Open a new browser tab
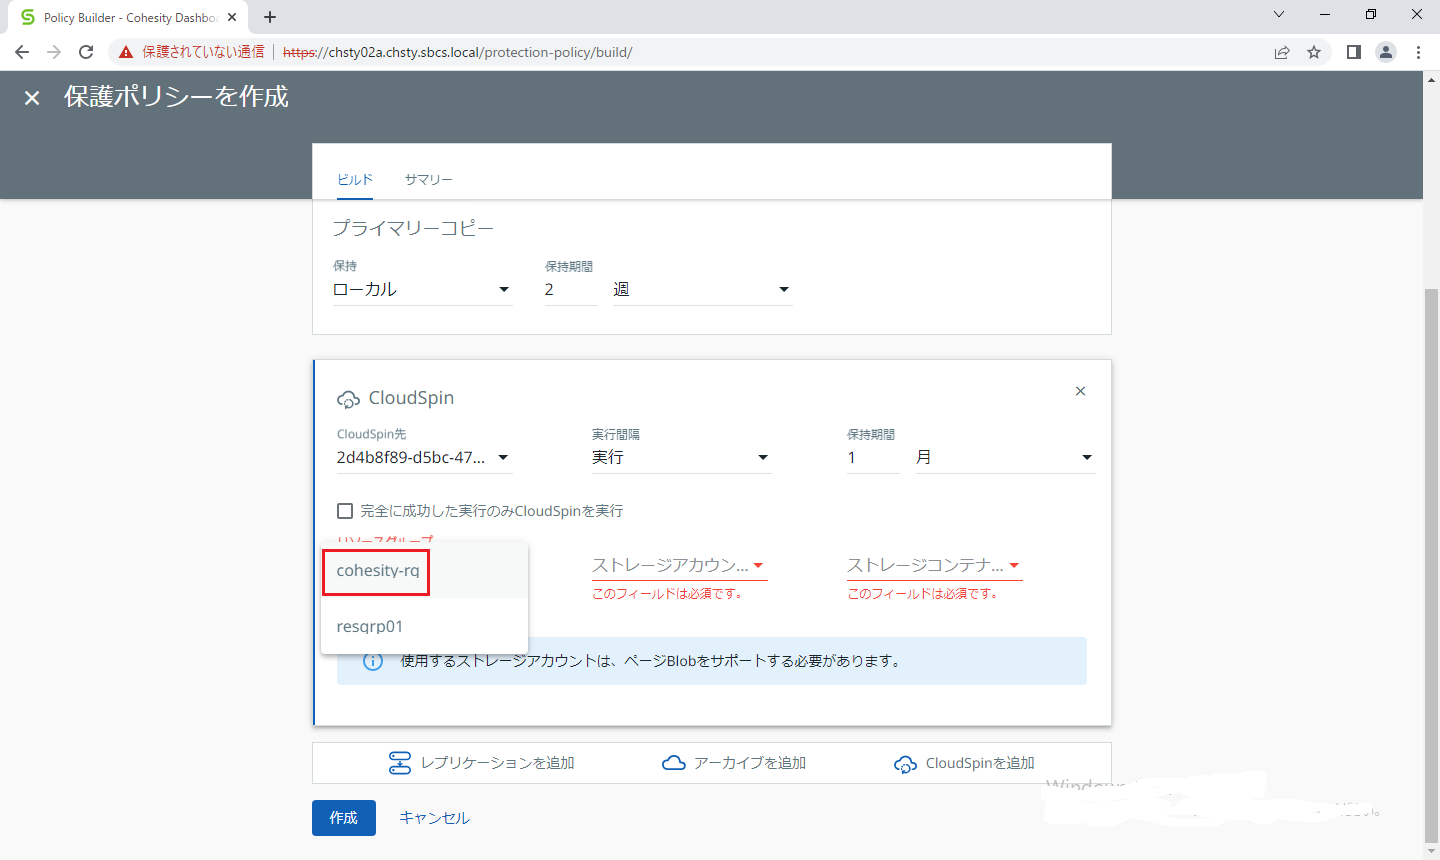This screenshot has width=1440, height=860. [270, 17]
